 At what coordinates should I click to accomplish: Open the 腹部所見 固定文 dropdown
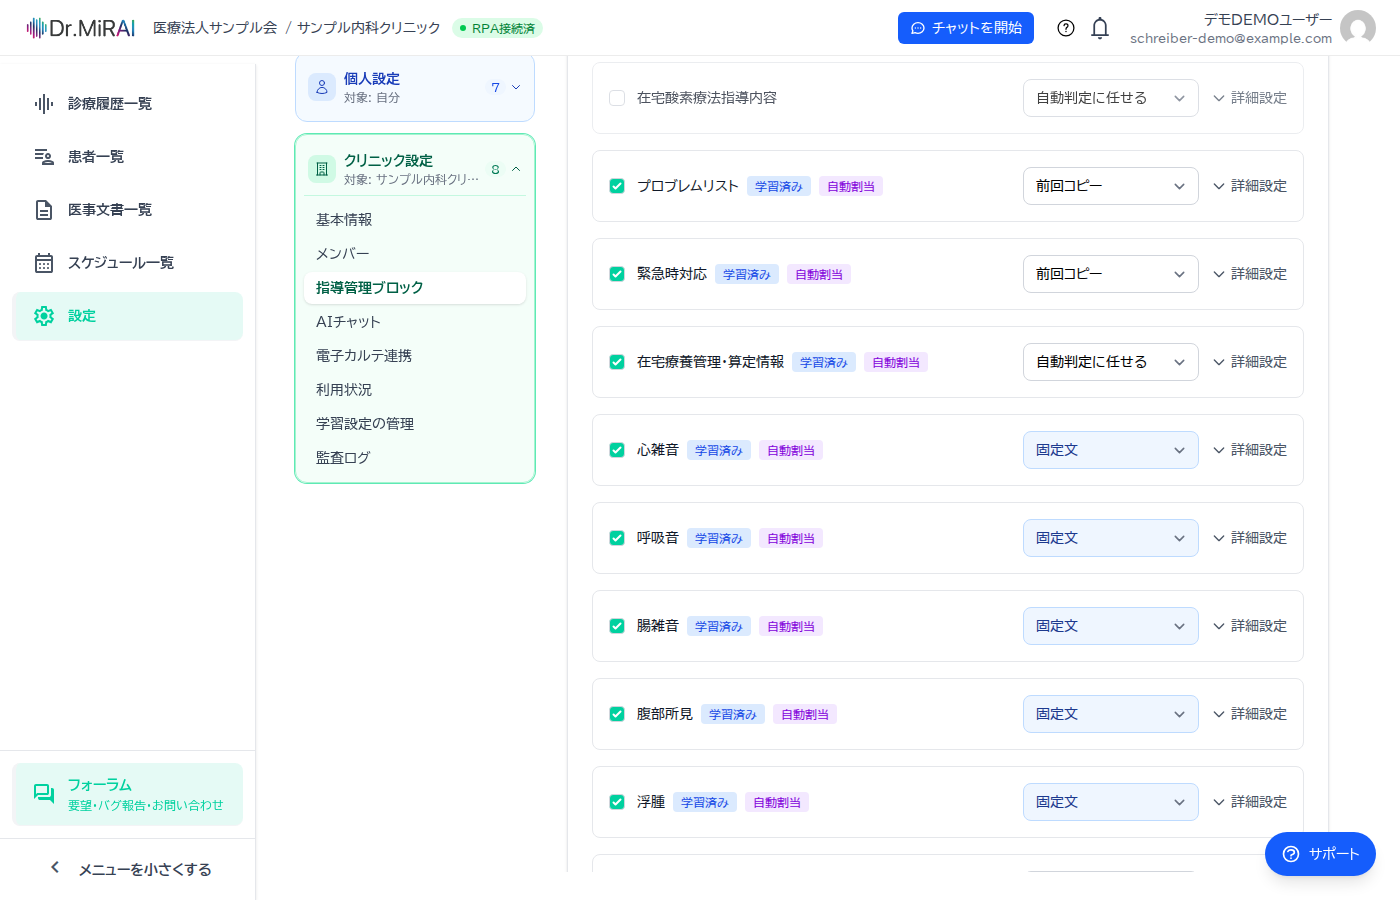tap(1110, 714)
